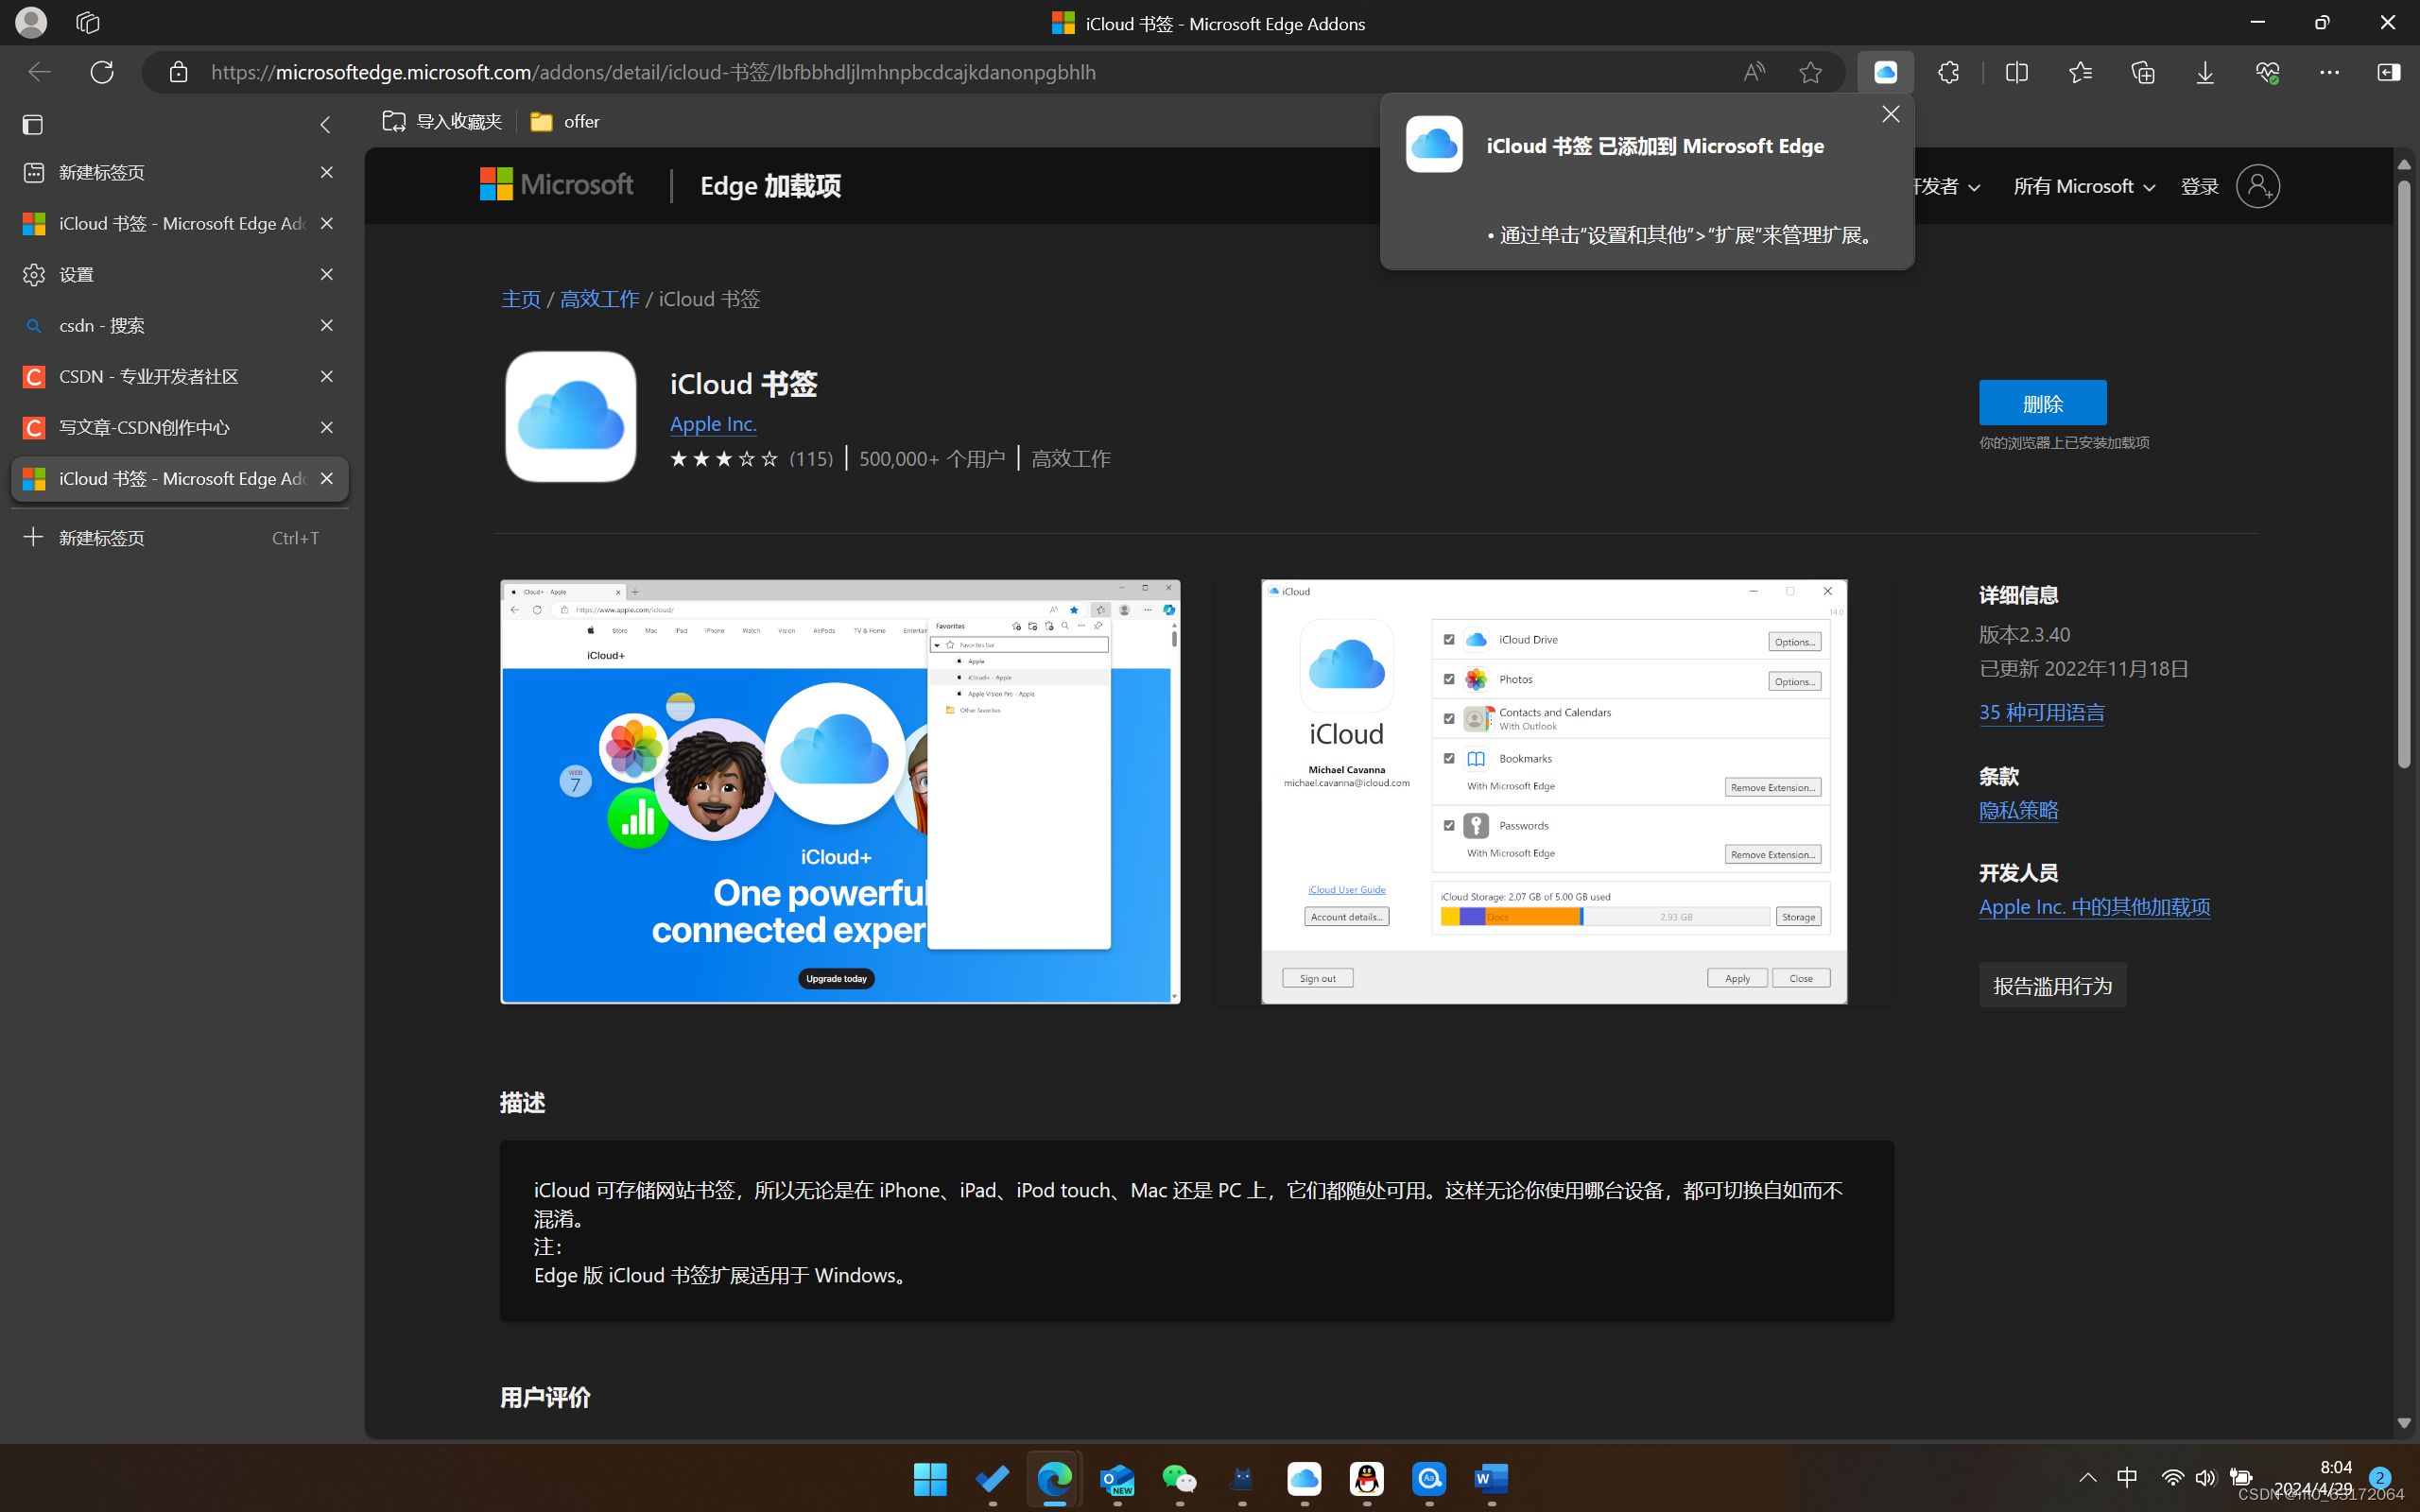Go to 主页 breadcrumb link
Screen dimensions: 2420x1512
[x=521, y=299]
